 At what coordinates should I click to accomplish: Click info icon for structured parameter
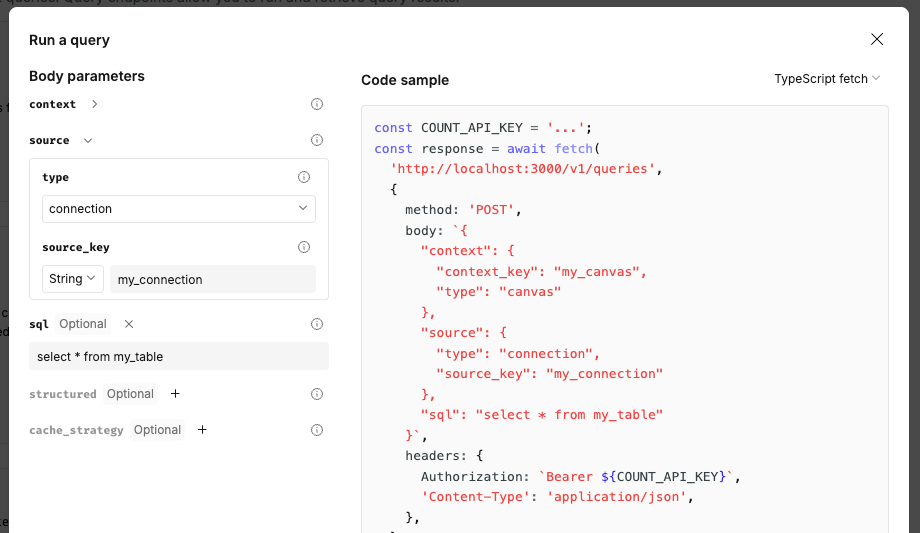pyautogui.click(x=317, y=394)
